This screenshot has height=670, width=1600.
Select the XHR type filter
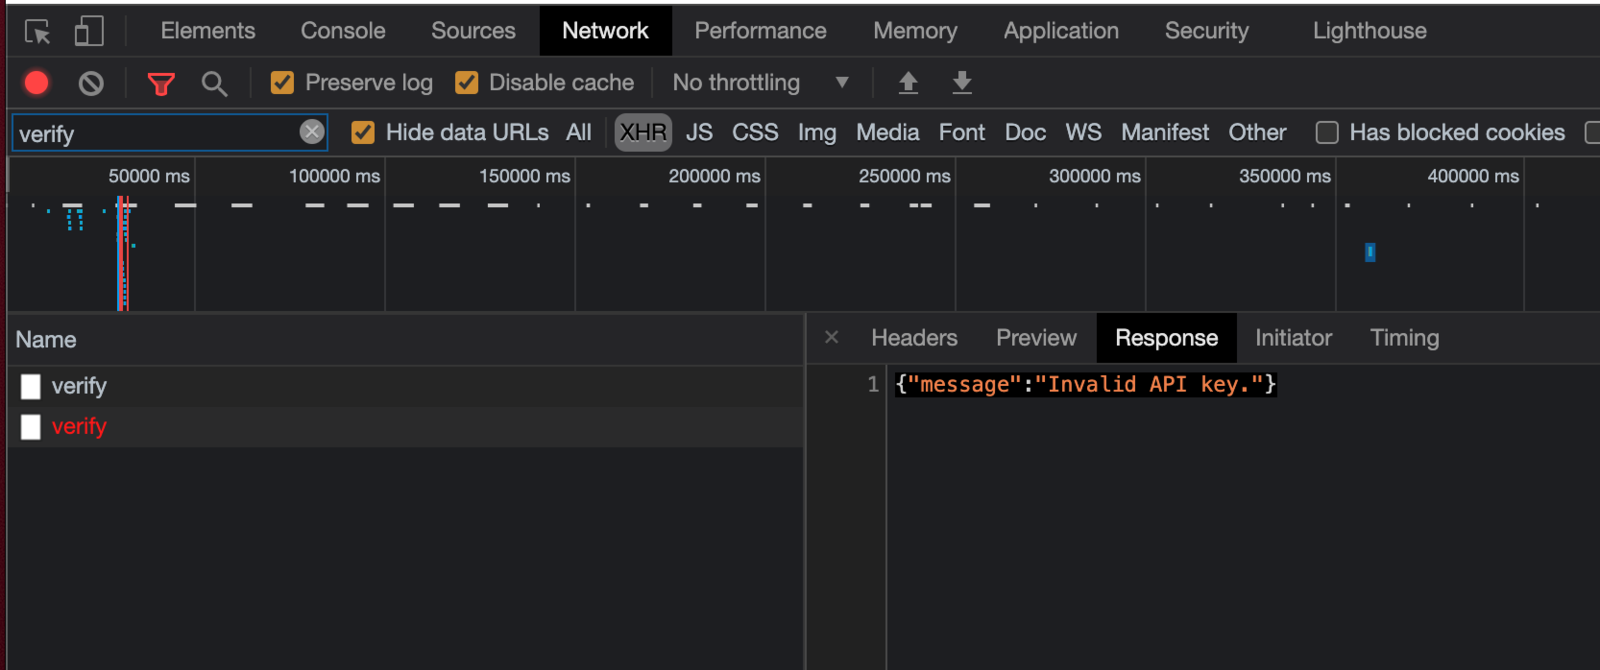(x=643, y=132)
